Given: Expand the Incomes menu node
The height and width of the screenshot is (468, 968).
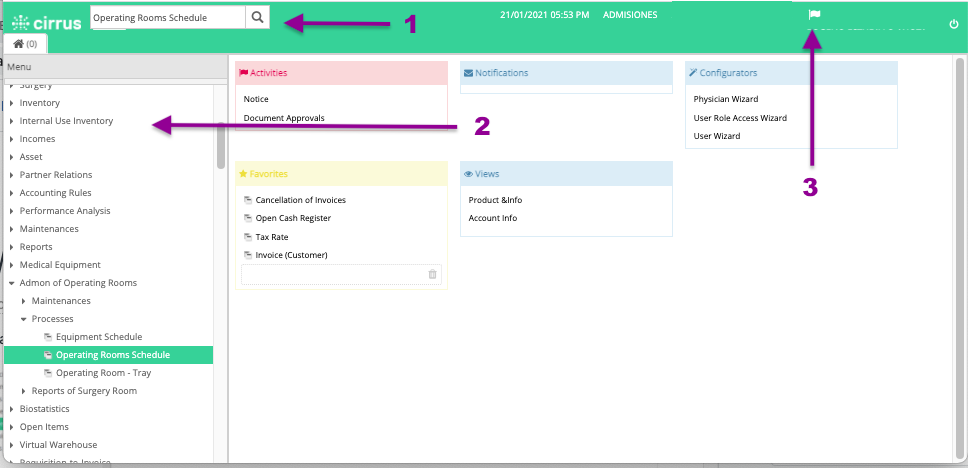Looking at the screenshot, I should coord(12,139).
